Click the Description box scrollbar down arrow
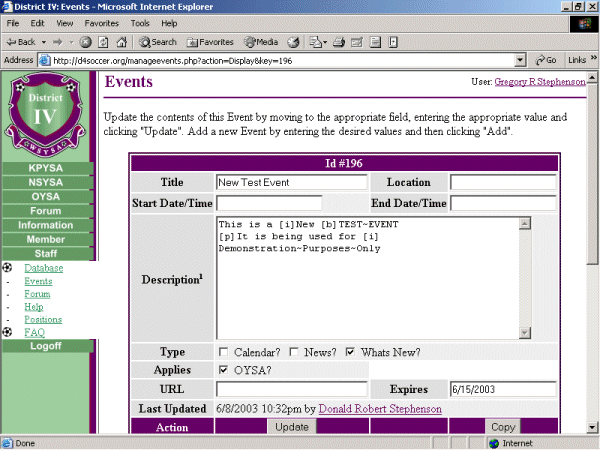 click(x=525, y=333)
